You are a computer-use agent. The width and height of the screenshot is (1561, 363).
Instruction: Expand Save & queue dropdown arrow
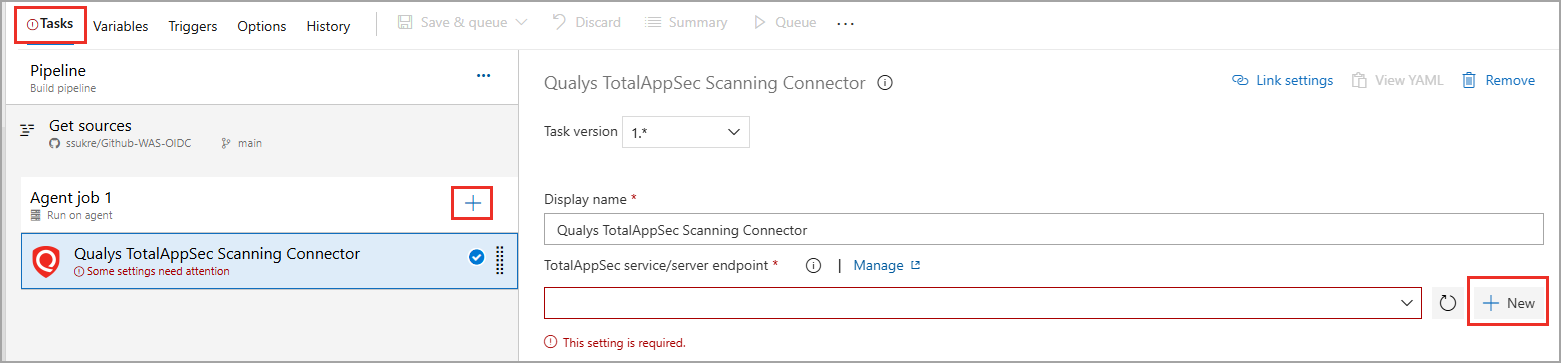[521, 22]
